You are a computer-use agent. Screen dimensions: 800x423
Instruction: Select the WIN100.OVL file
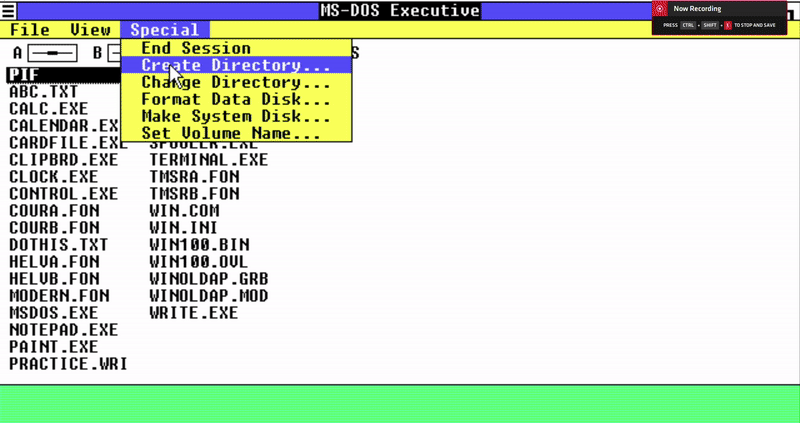tap(198, 262)
